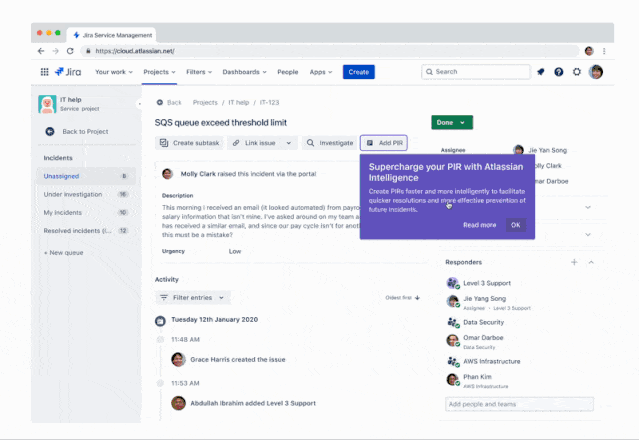The image size is (639, 440).
Task: Click the Jira logo
Action: pos(68,72)
